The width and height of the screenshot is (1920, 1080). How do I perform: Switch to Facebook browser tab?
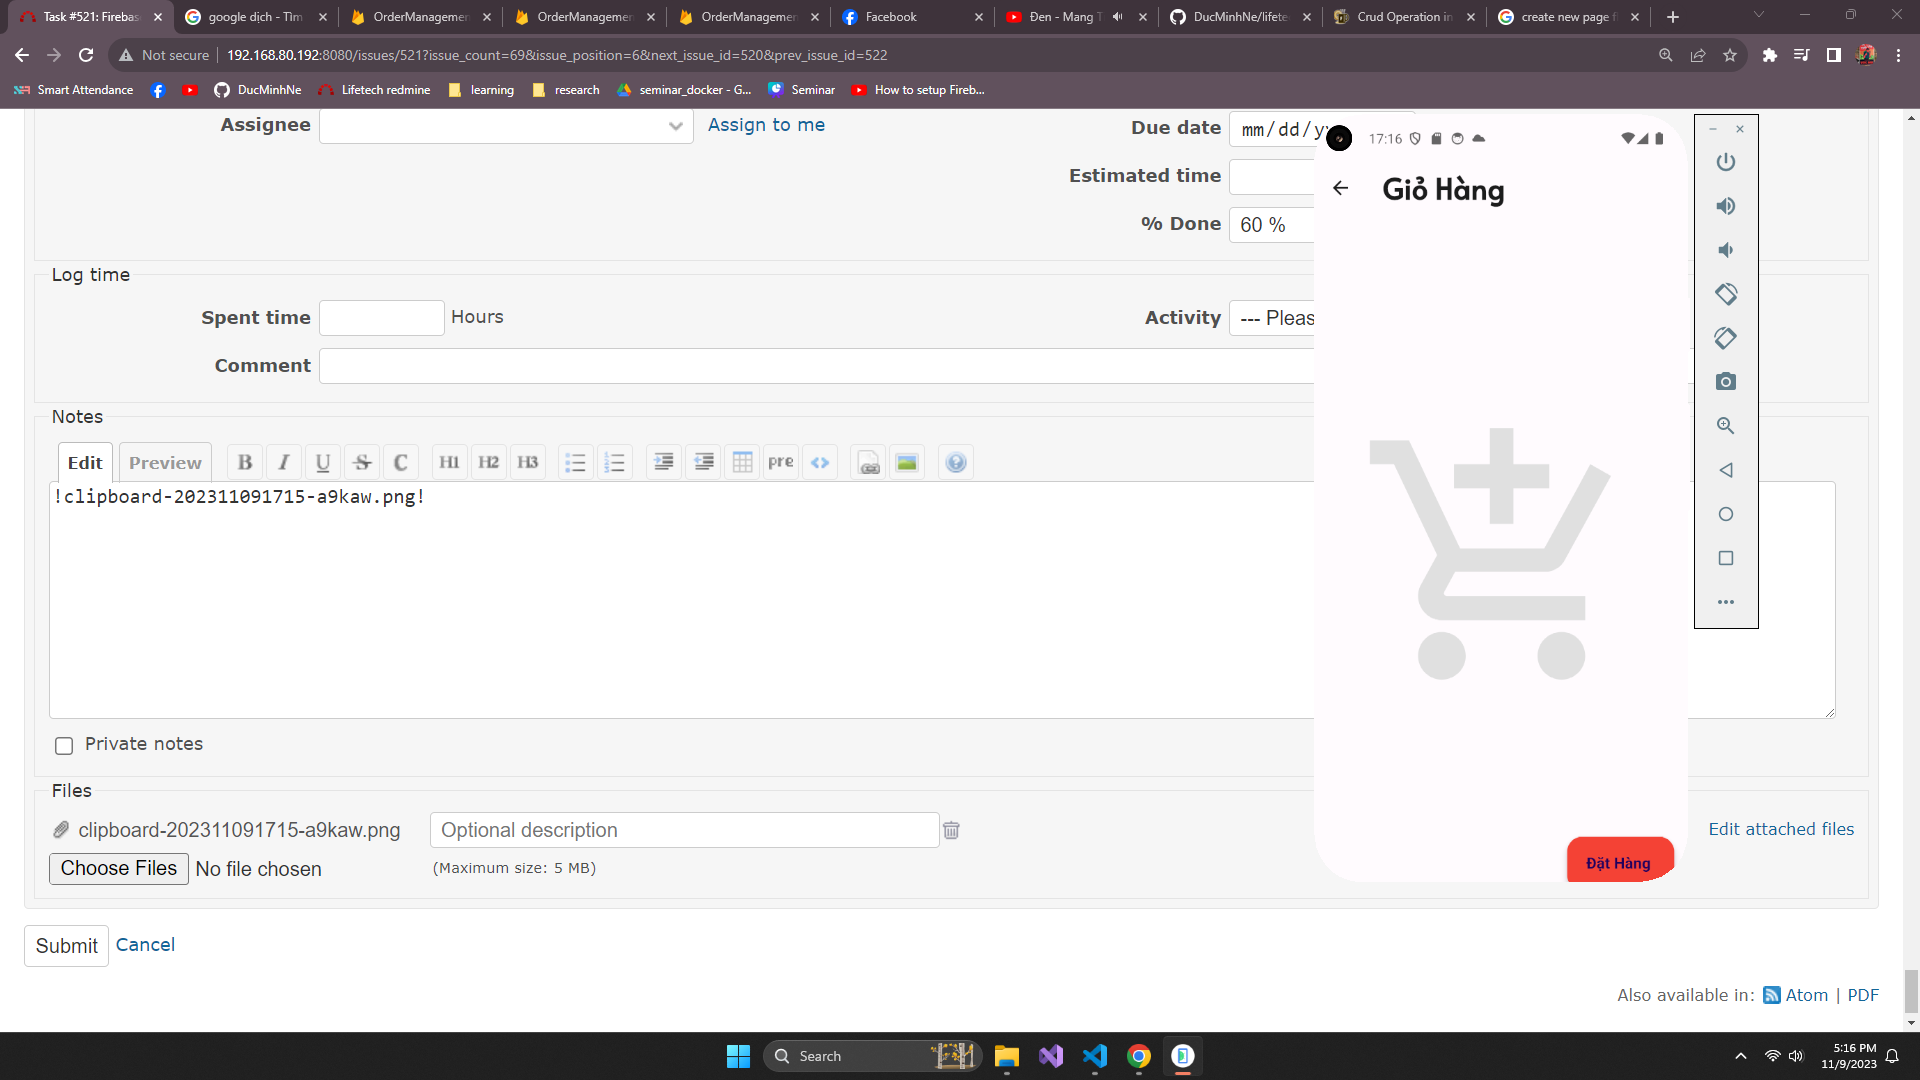pos(890,17)
